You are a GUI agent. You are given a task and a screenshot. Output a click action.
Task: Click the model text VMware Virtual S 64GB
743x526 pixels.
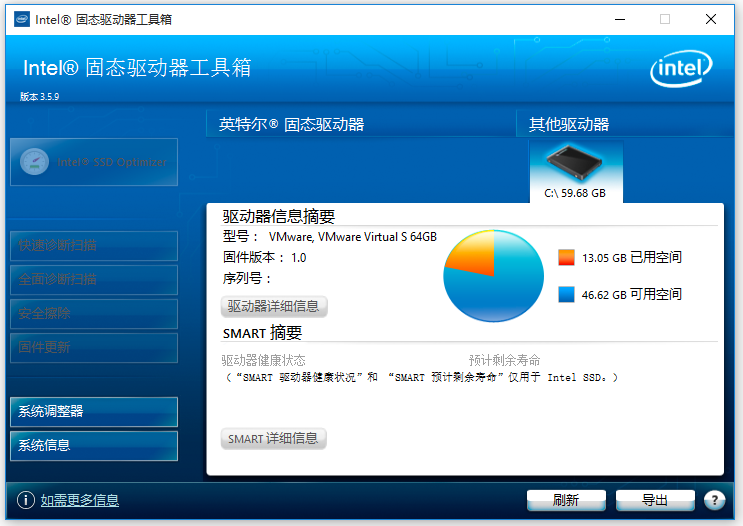[353, 236]
